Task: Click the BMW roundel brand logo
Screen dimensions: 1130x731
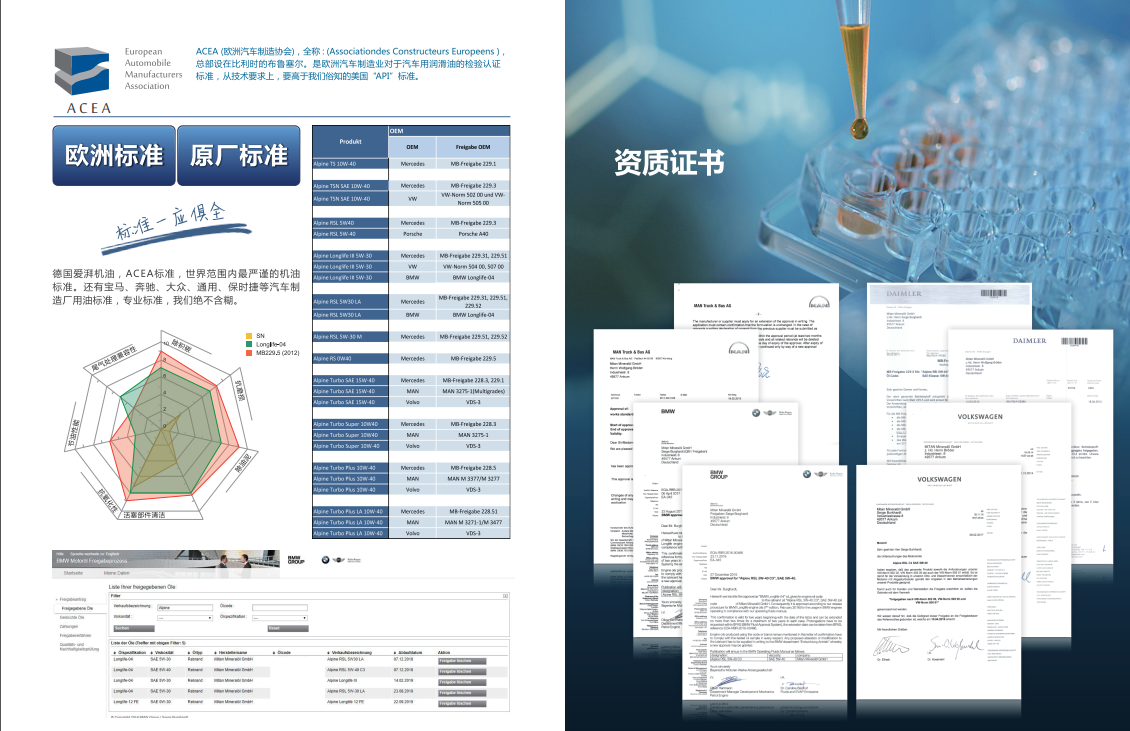Action: tap(323, 560)
